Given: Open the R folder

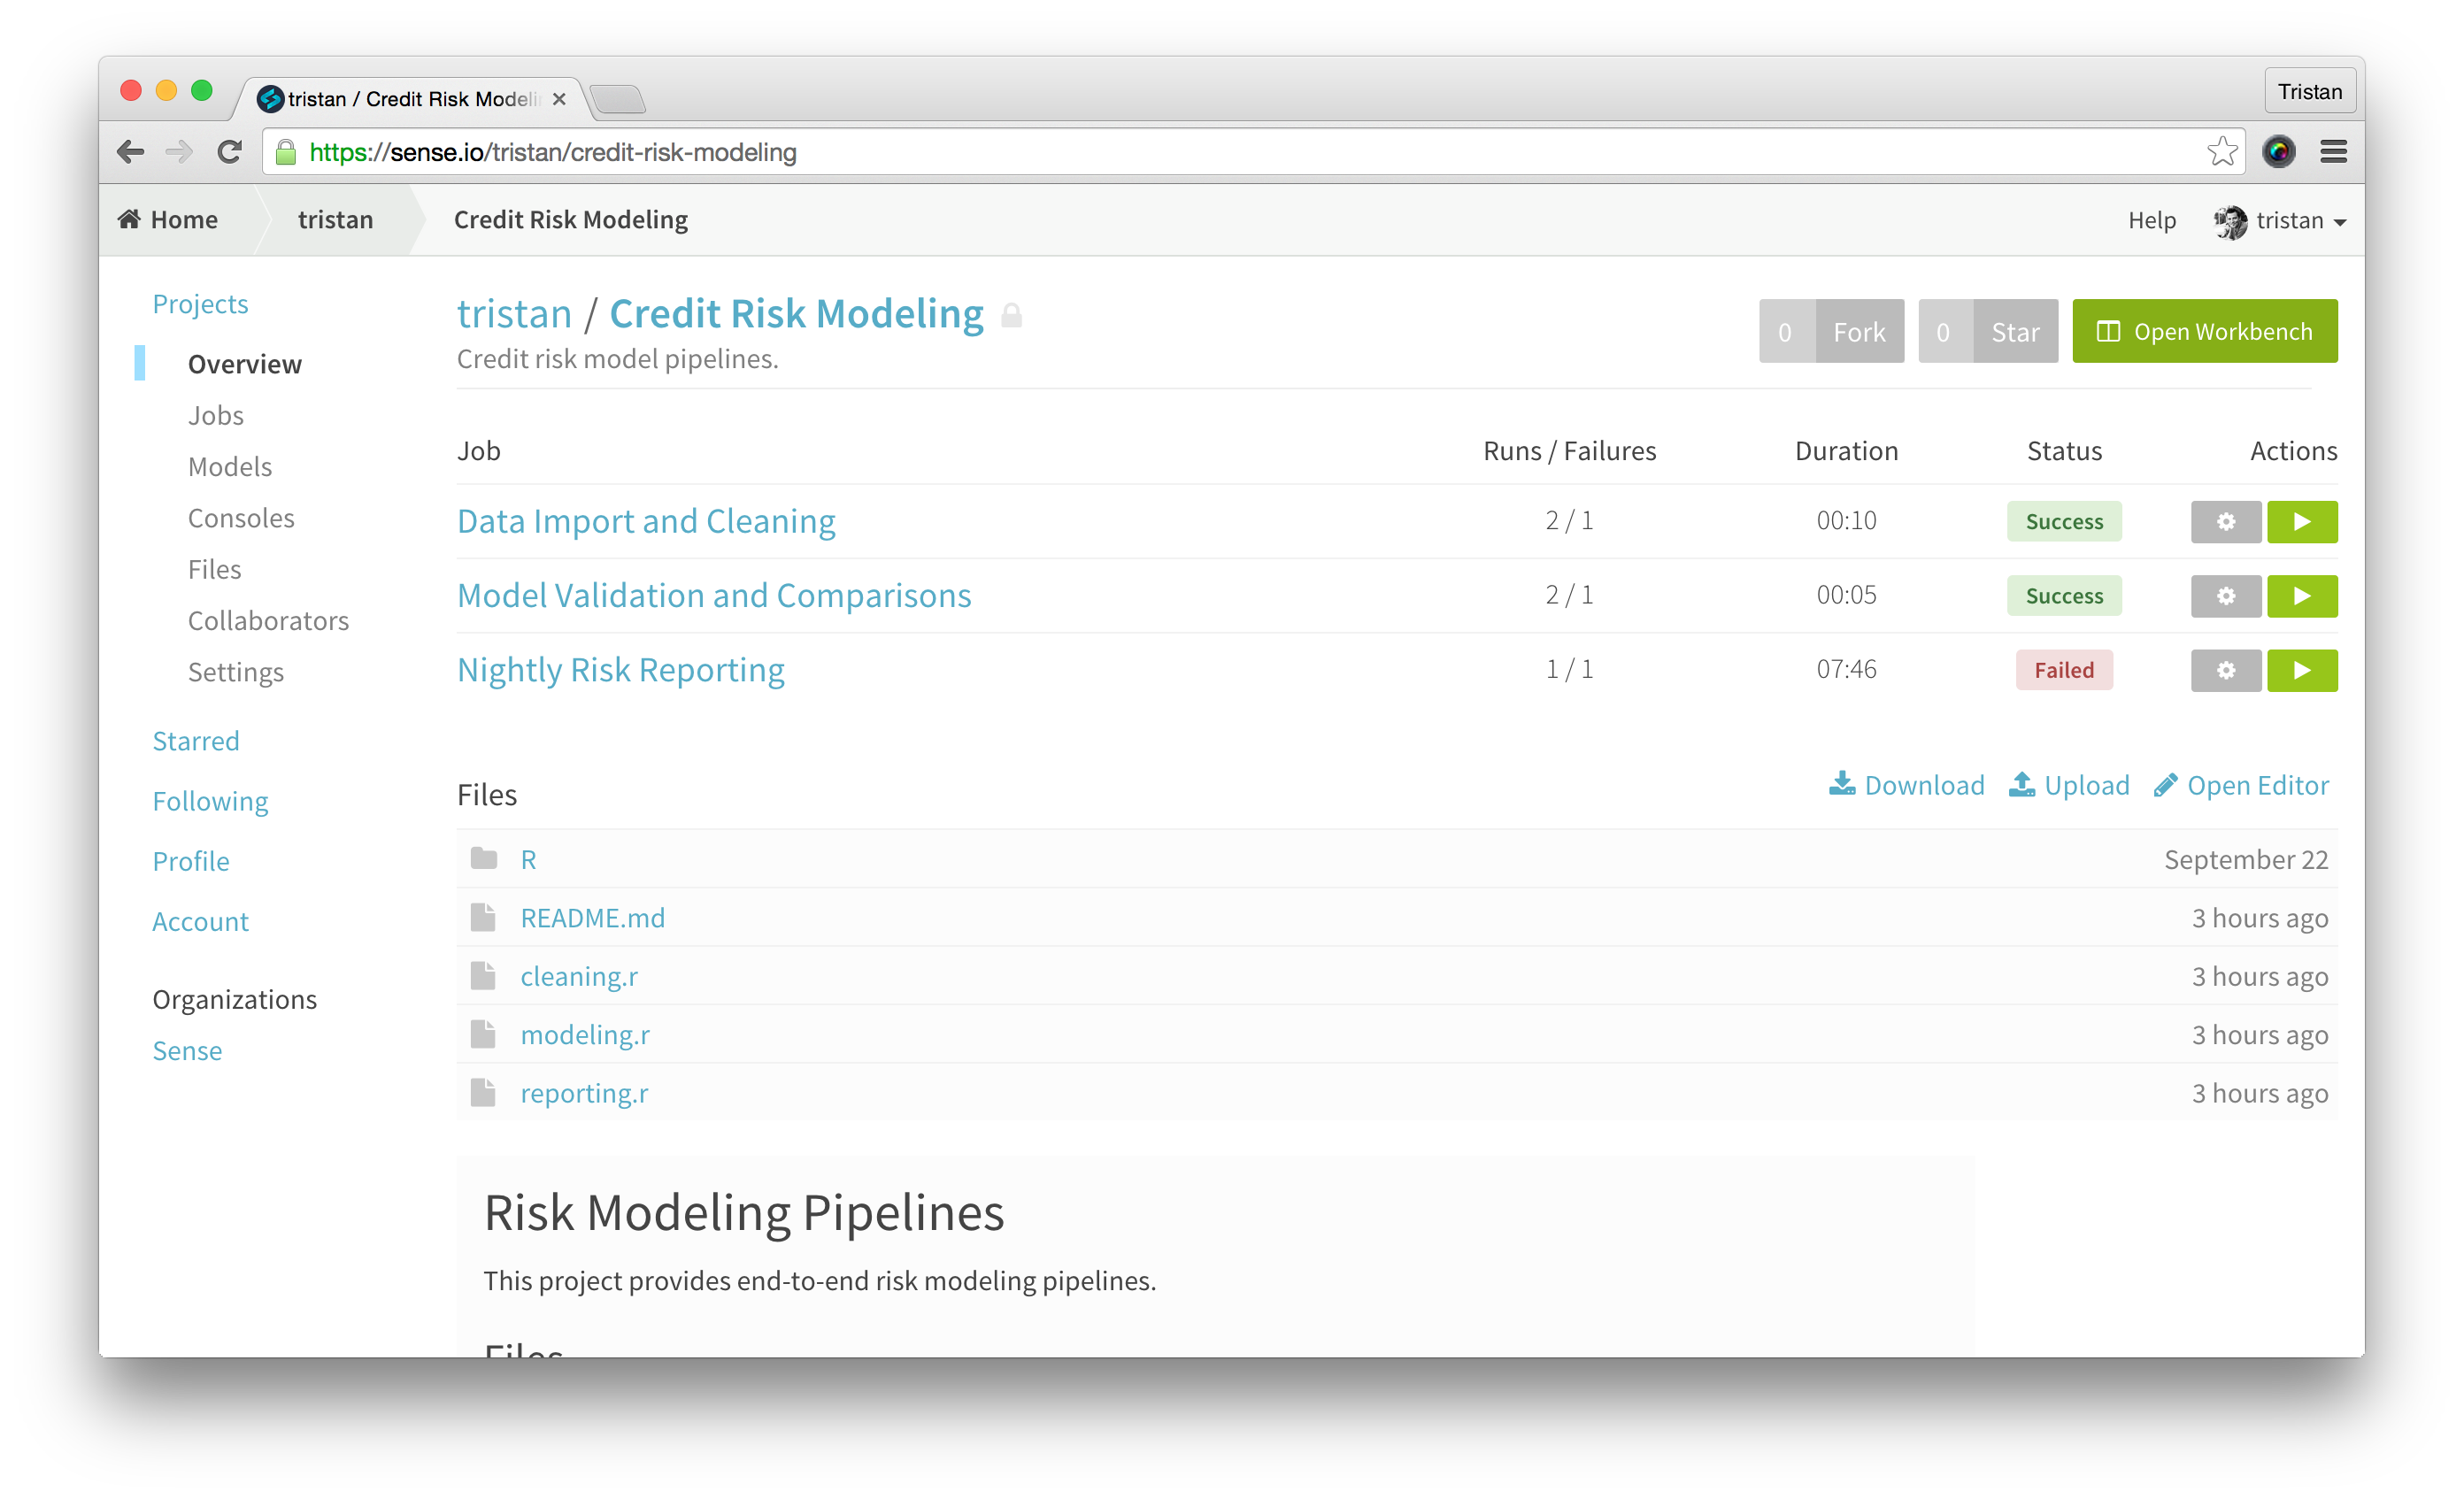Looking at the screenshot, I should tap(529, 859).
